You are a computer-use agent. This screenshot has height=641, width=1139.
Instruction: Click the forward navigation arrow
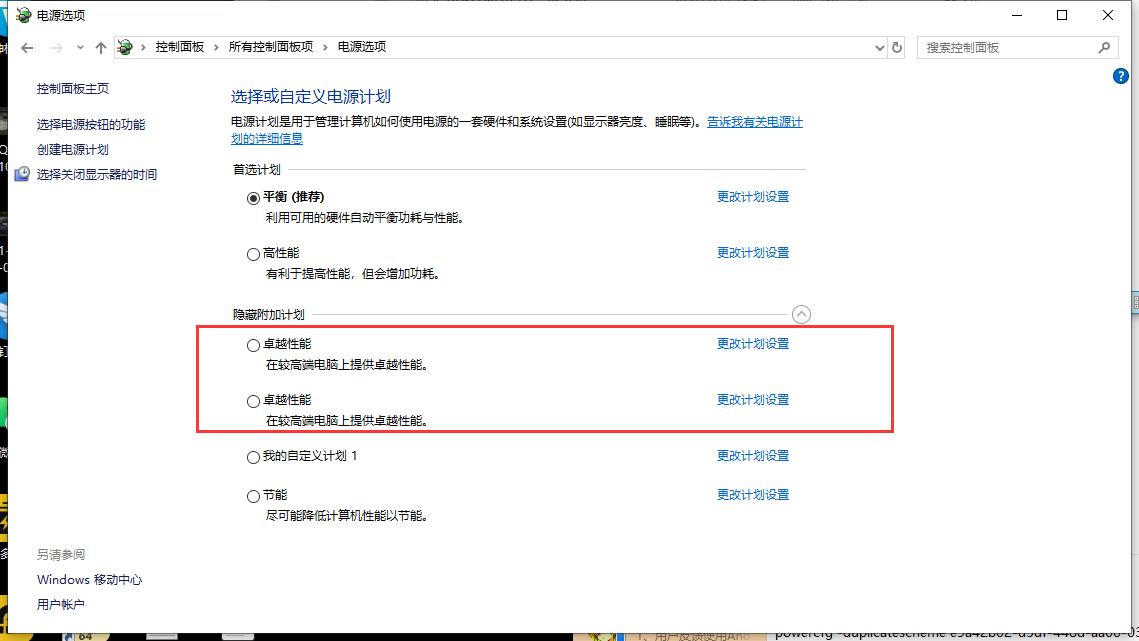click(x=57, y=47)
